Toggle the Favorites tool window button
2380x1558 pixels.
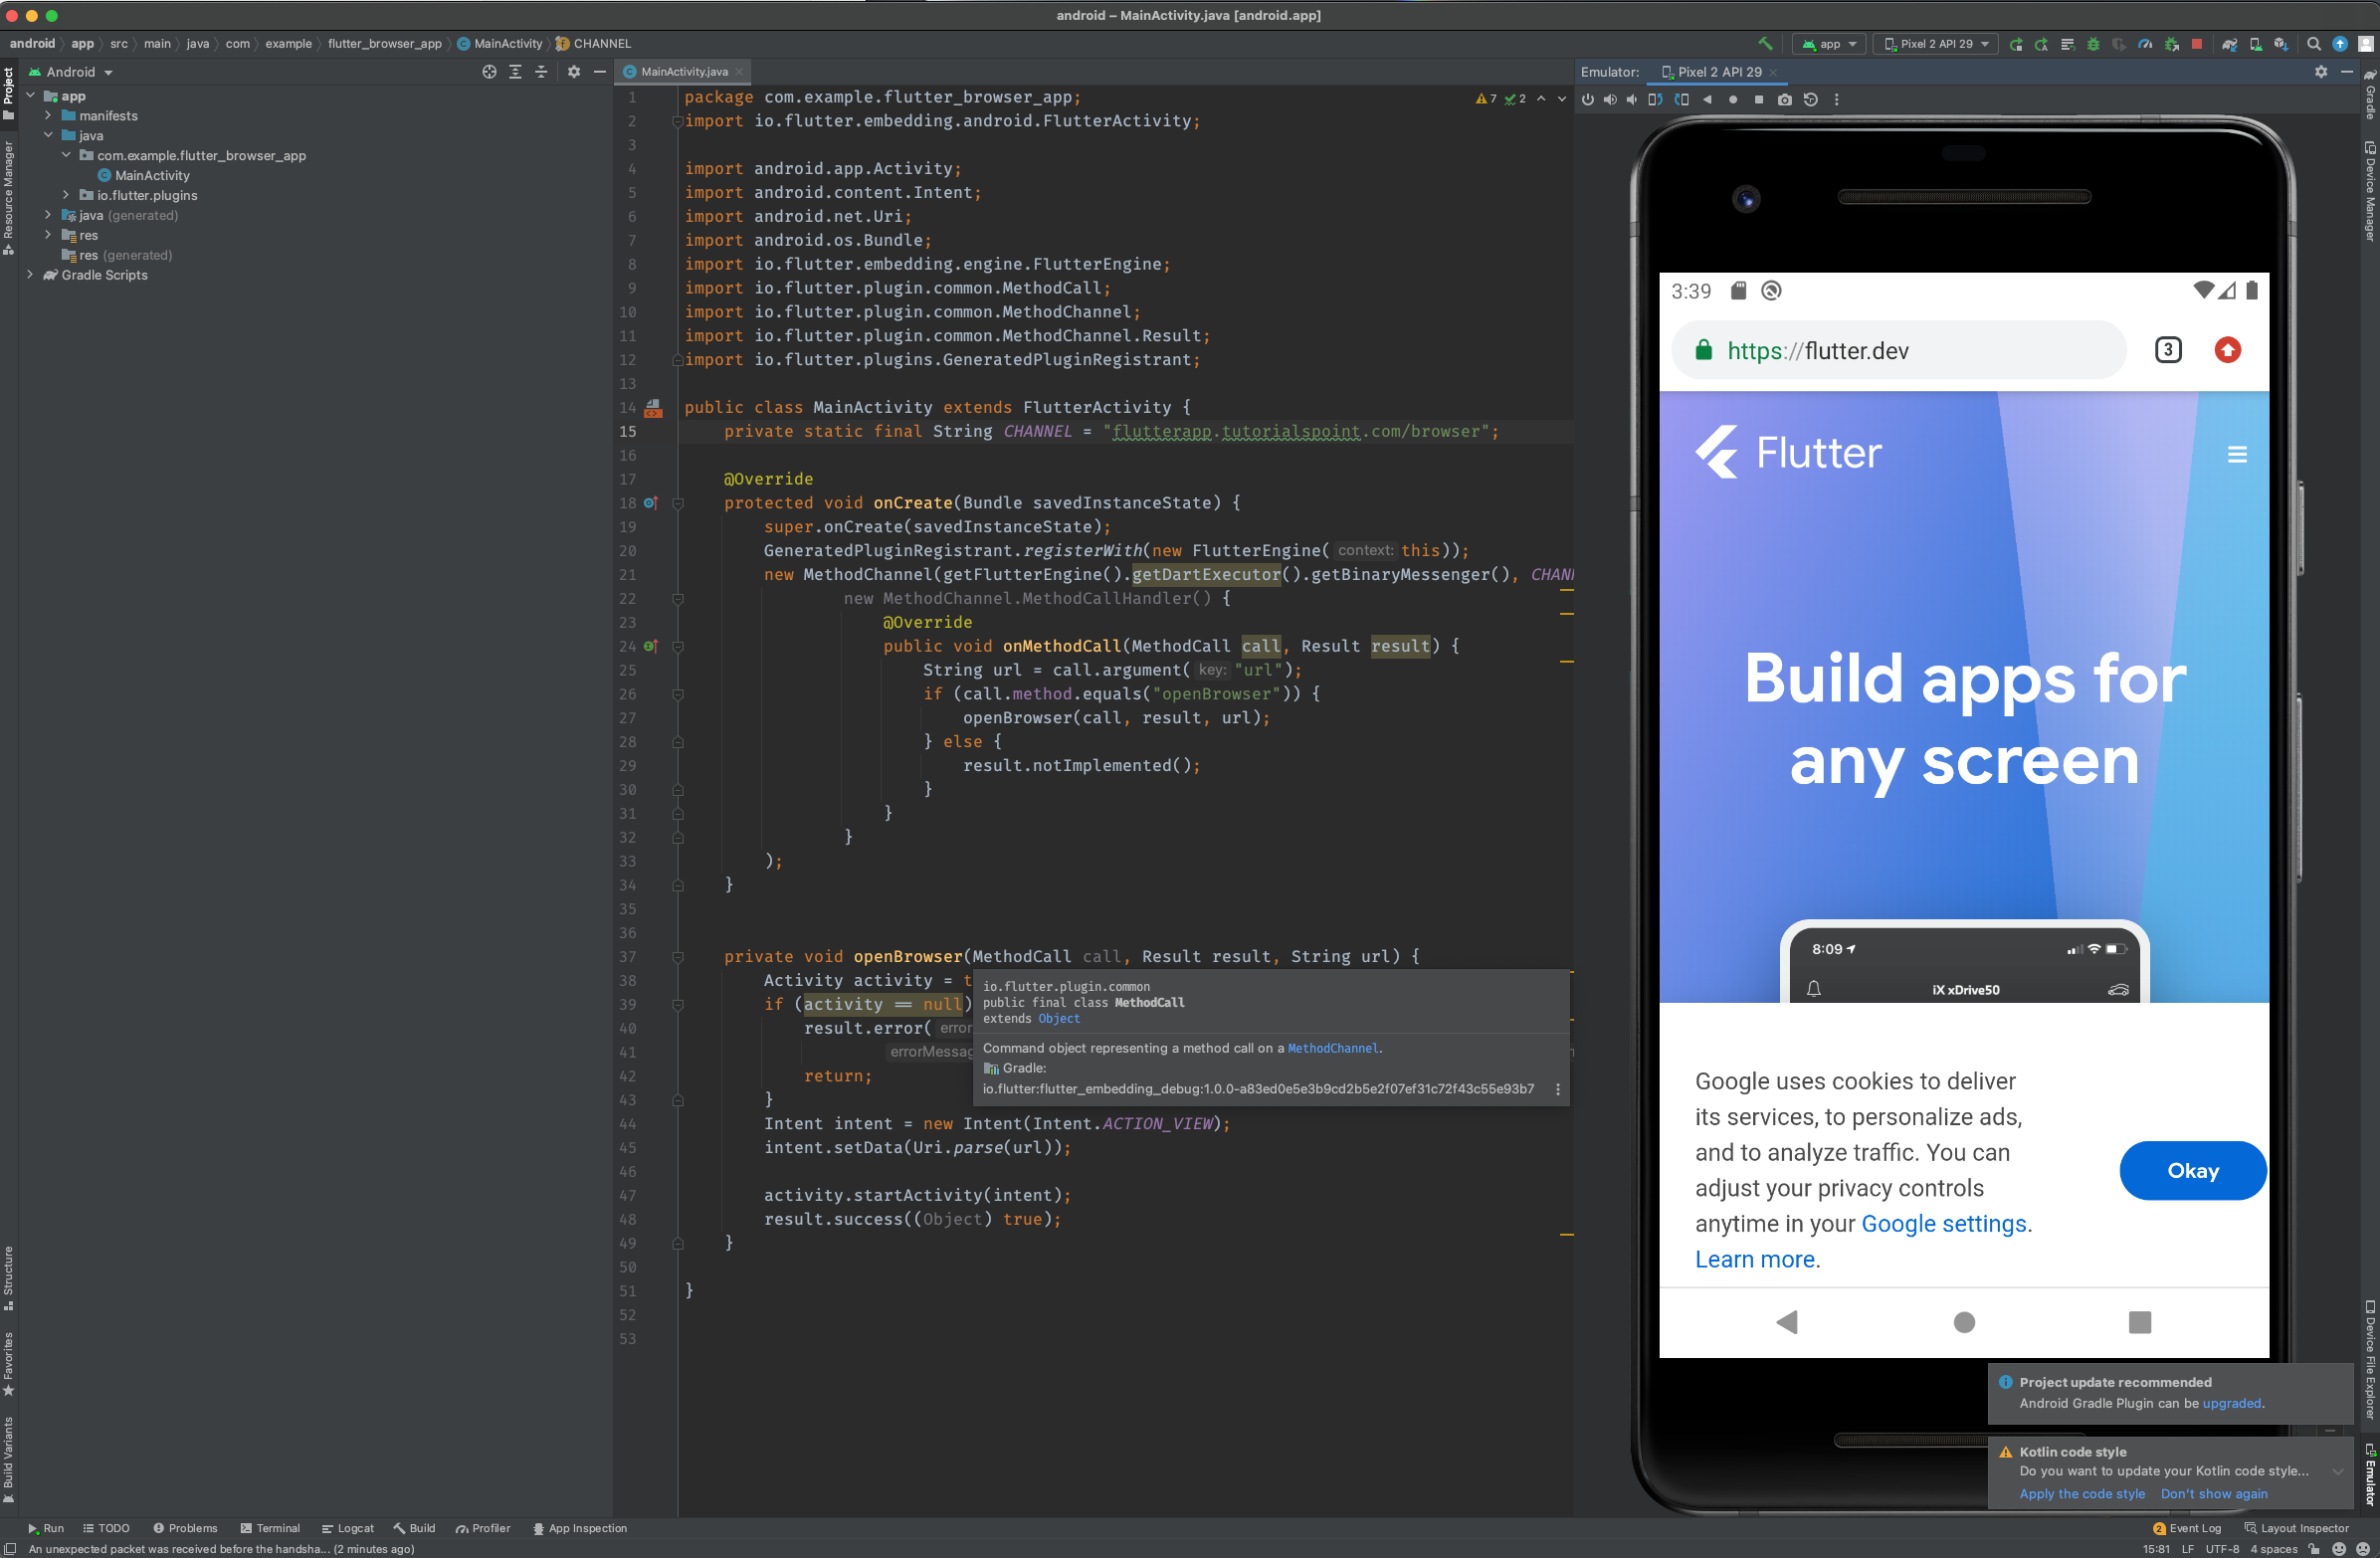pyautogui.click(x=8, y=1364)
